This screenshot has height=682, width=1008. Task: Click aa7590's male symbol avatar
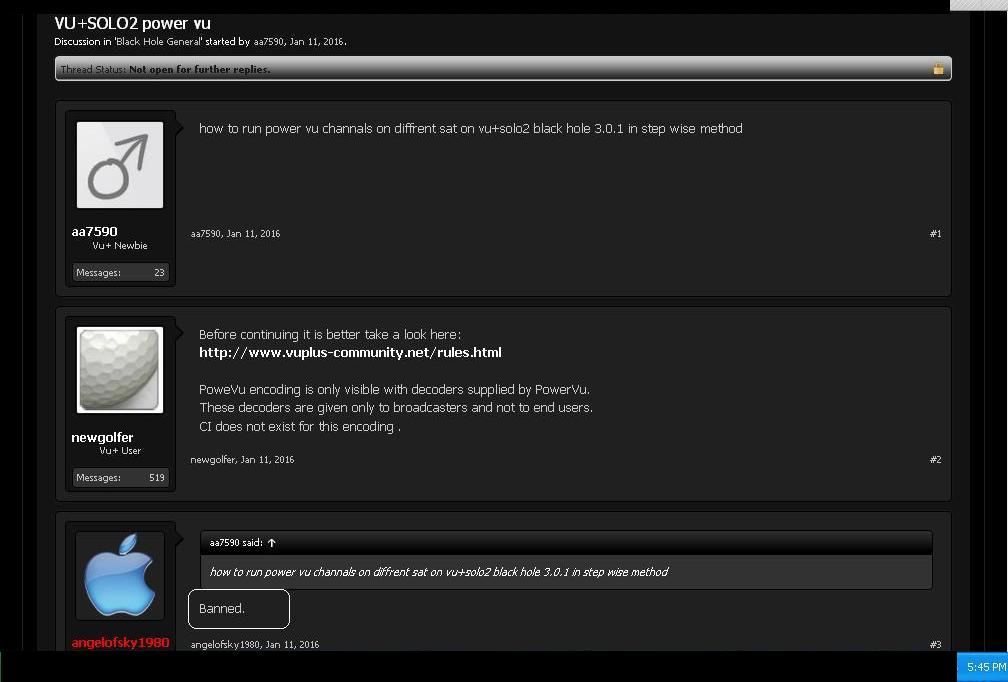point(120,165)
